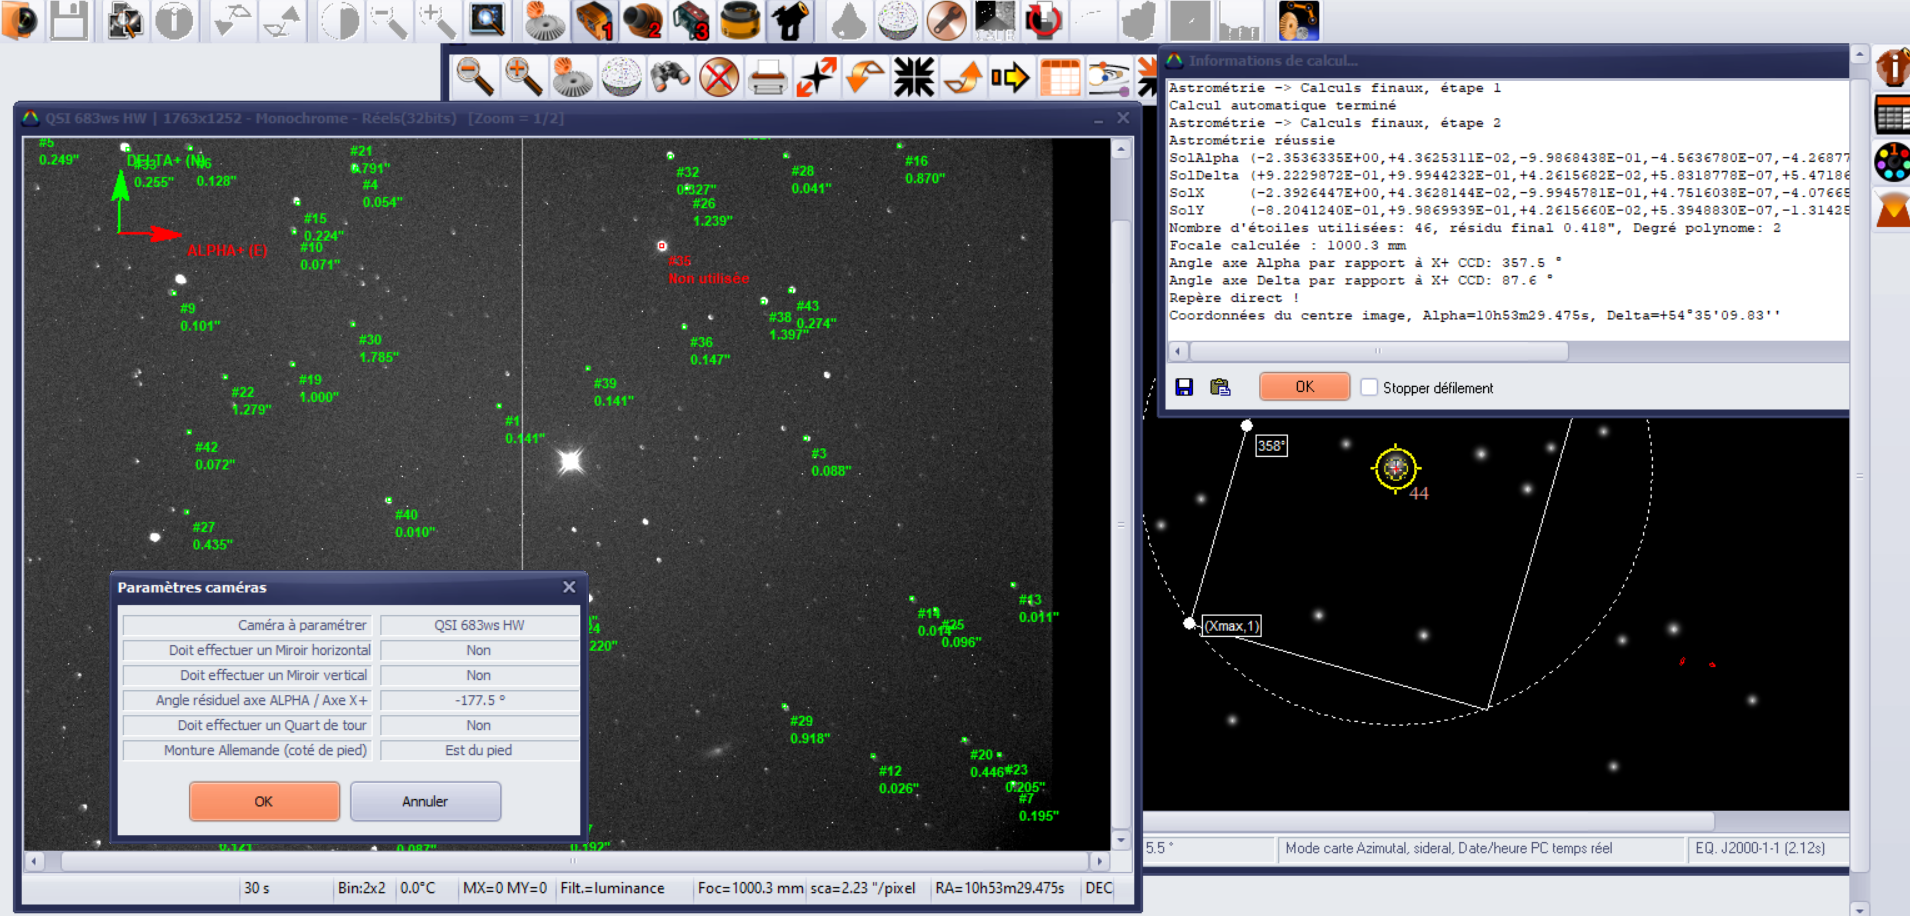This screenshot has width=1910, height=916.
Task: Click the binoculars icon in sky chart toolbar
Action: tap(670, 77)
